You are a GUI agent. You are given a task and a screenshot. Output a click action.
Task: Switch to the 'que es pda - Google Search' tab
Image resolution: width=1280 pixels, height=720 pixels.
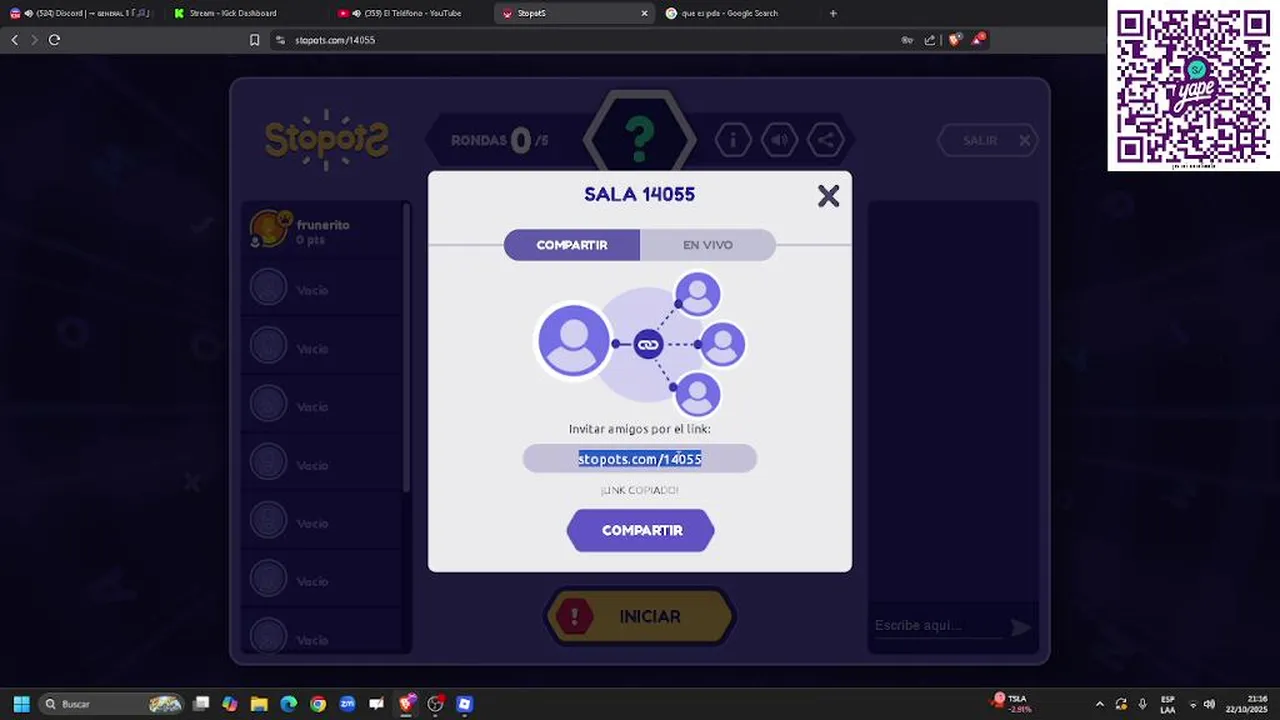pyautogui.click(x=735, y=13)
